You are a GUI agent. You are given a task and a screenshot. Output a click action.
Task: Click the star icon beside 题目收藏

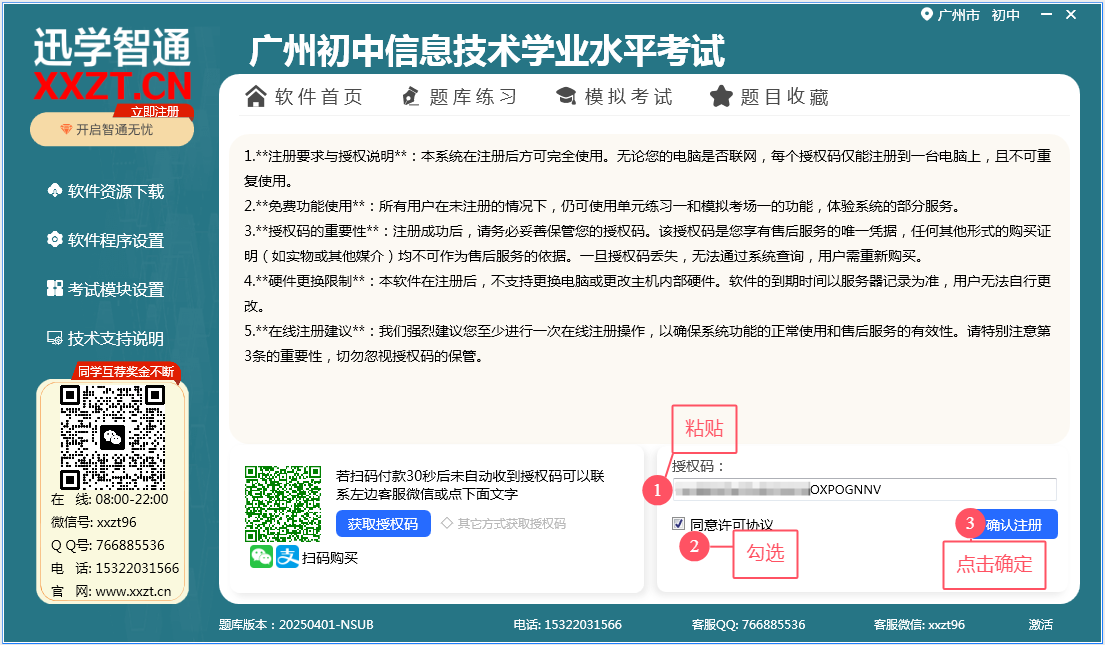click(x=721, y=96)
